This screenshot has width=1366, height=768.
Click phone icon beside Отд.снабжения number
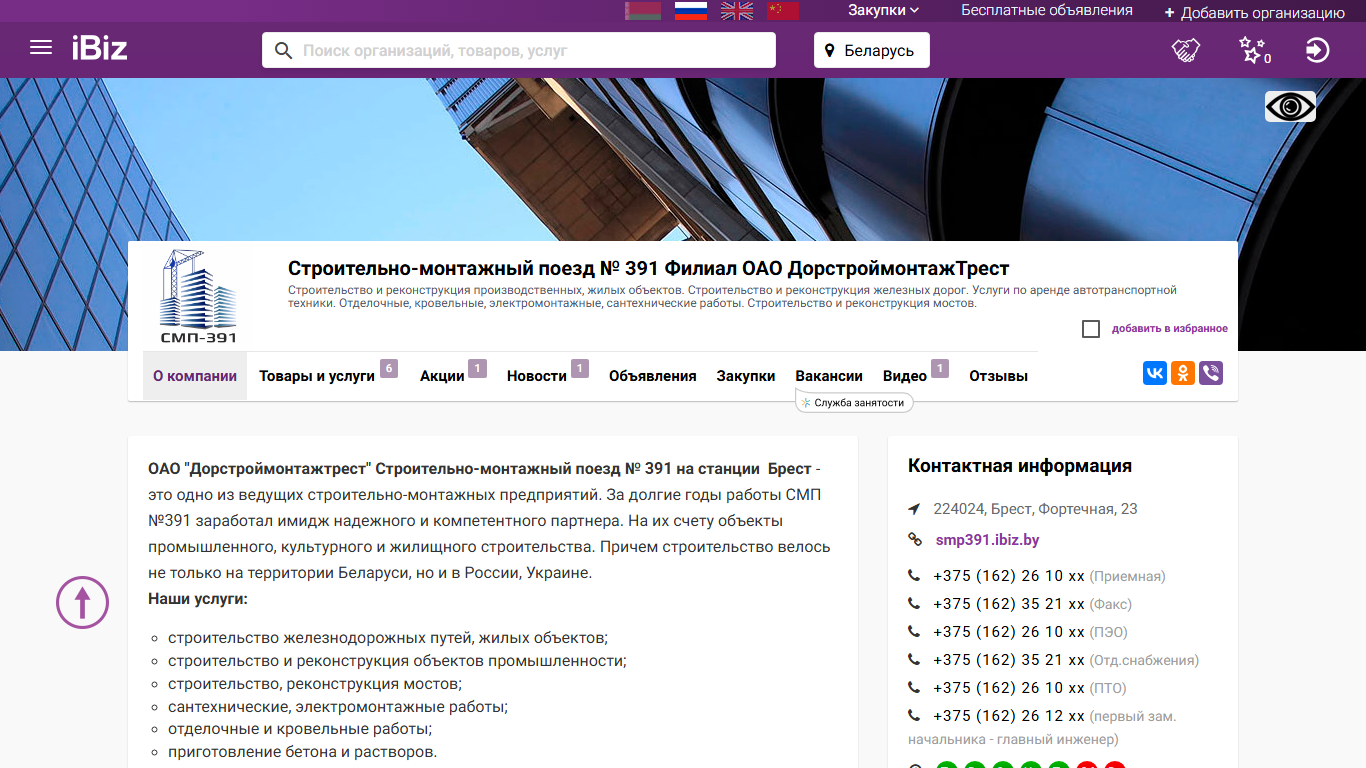point(914,660)
